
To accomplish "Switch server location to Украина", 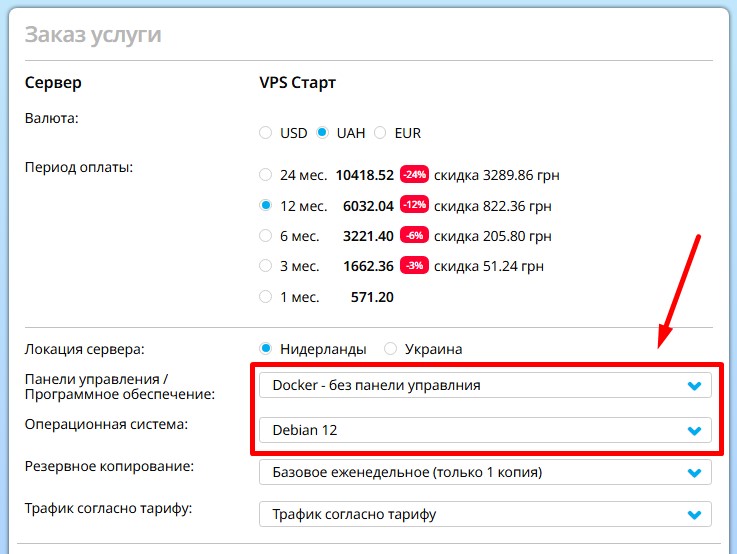I will click(390, 349).
